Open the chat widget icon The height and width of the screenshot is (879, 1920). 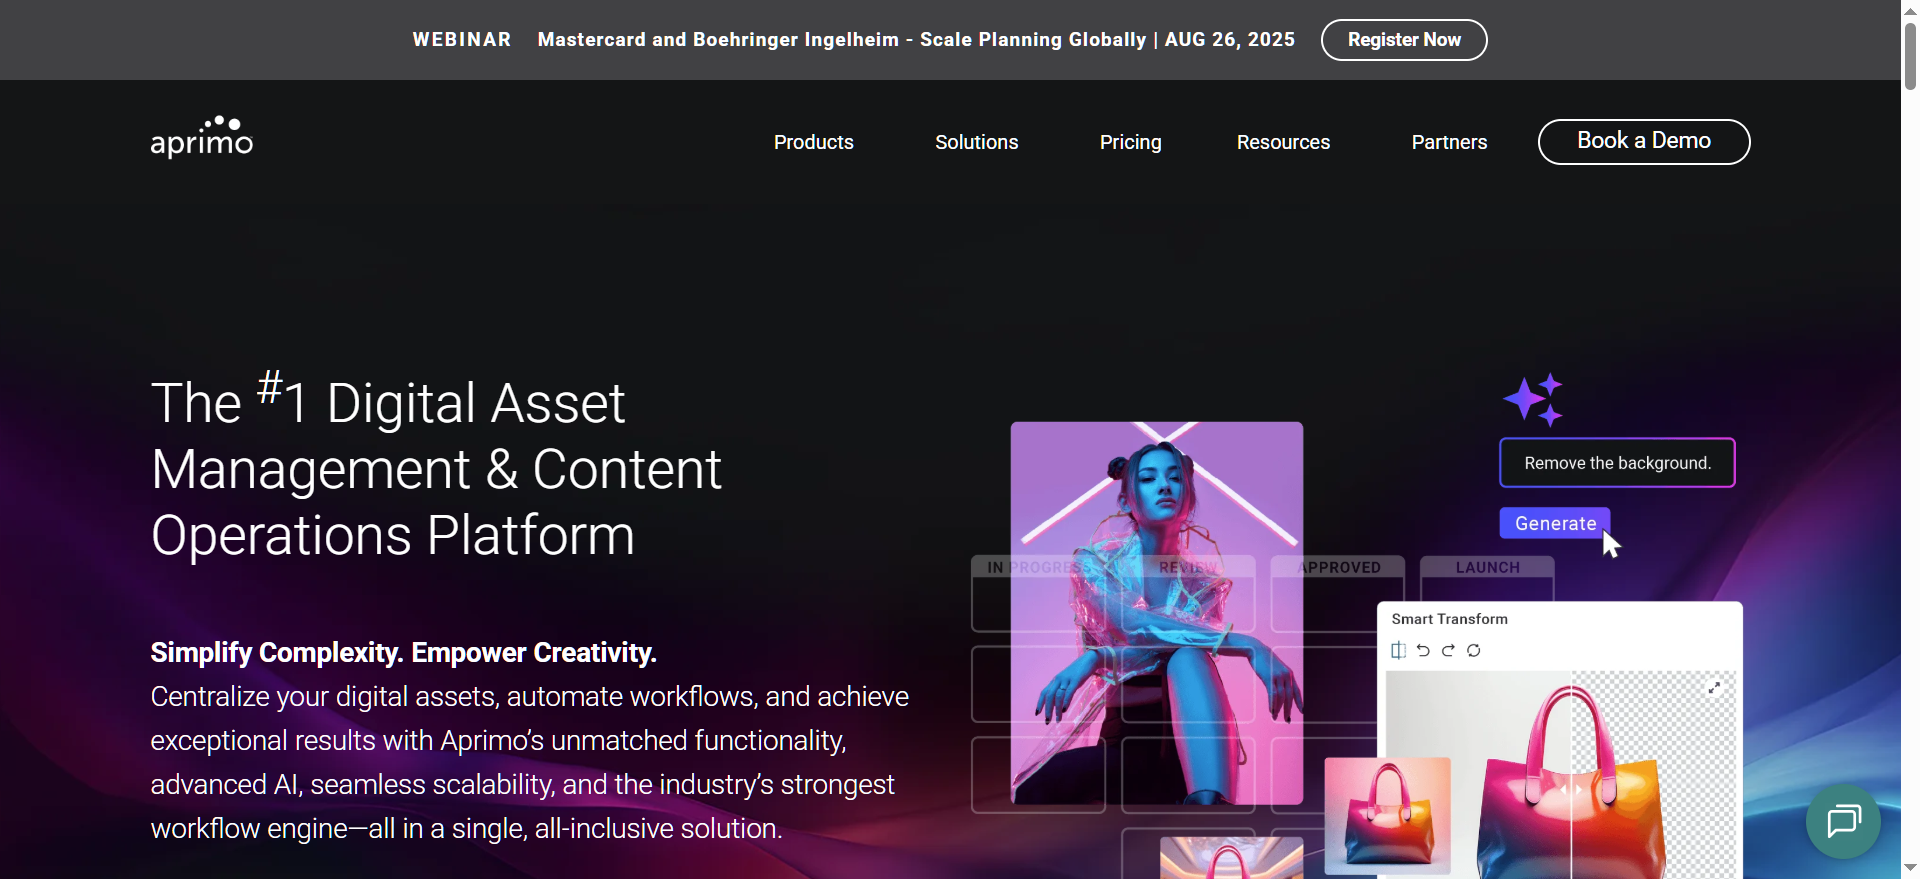pyautogui.click(x=1843, y=821)
